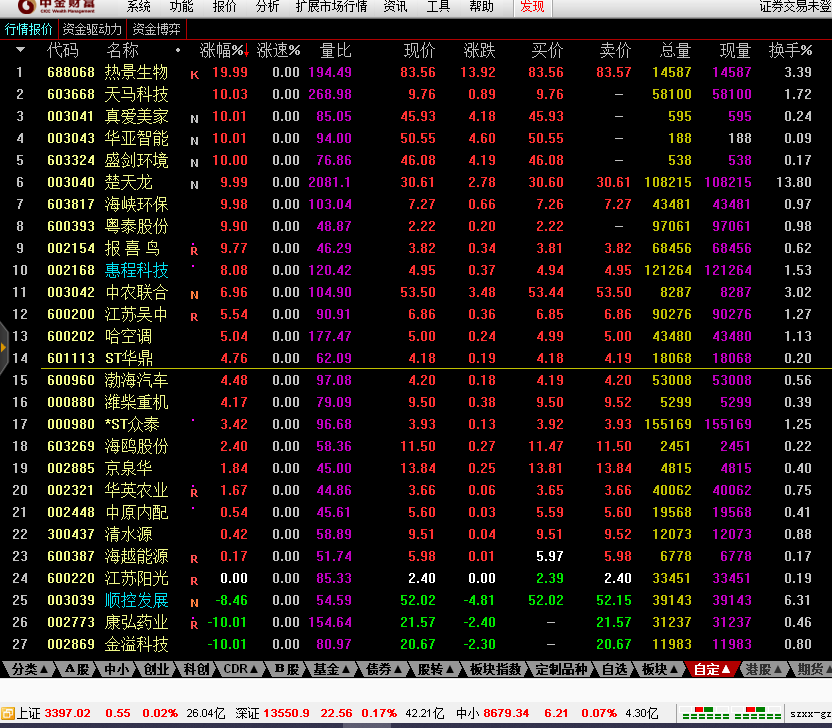Expand the 基金 bottom tab menu
Screen dimensions: 832x728
[x=331, y=669]
